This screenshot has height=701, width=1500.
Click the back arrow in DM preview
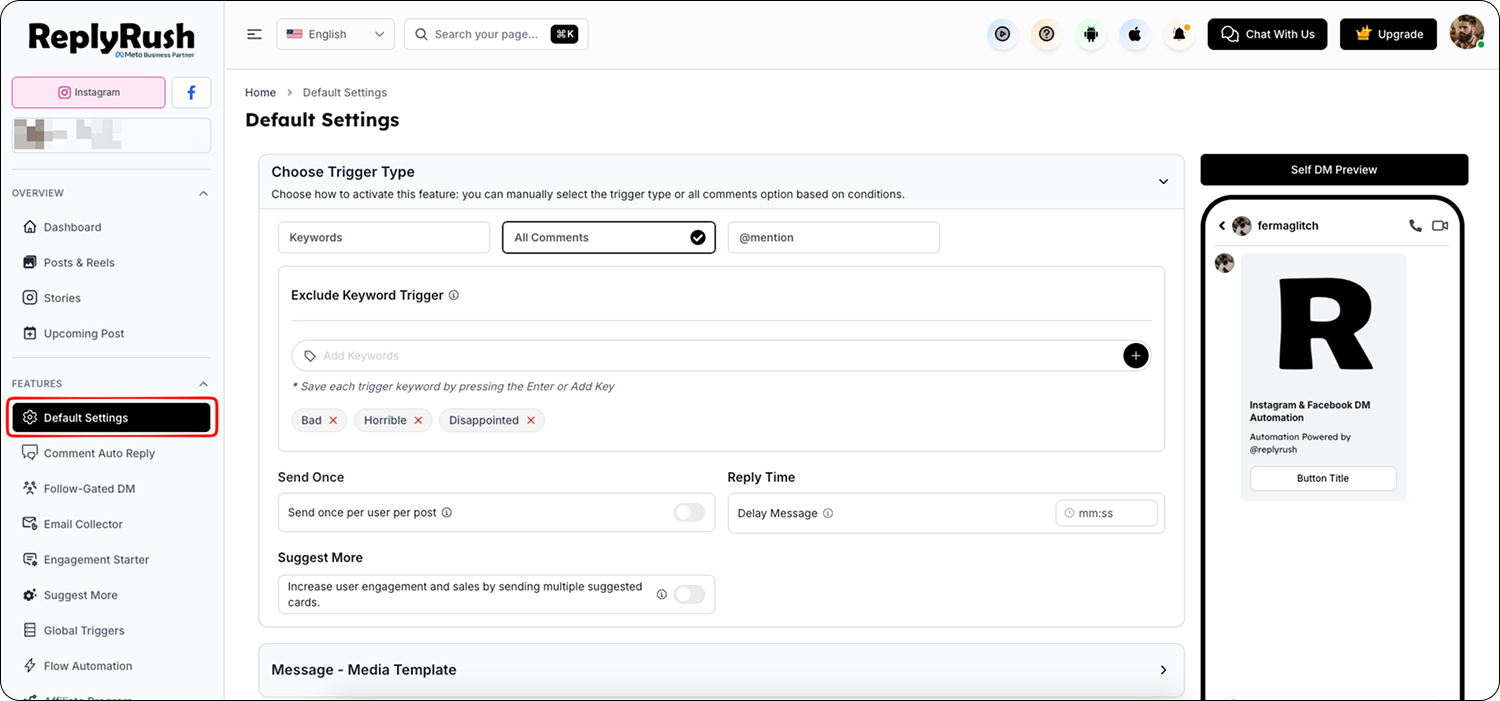[1222, 226]
